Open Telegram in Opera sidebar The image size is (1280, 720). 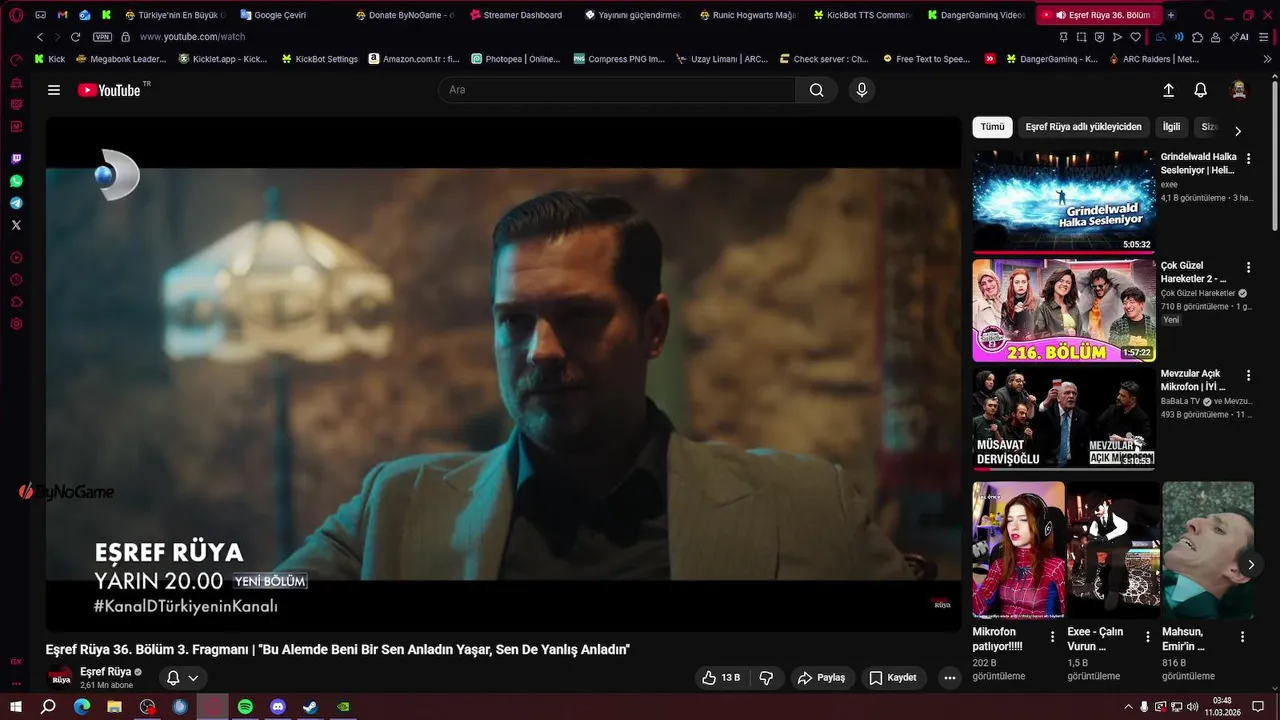(x=16, y=203)
